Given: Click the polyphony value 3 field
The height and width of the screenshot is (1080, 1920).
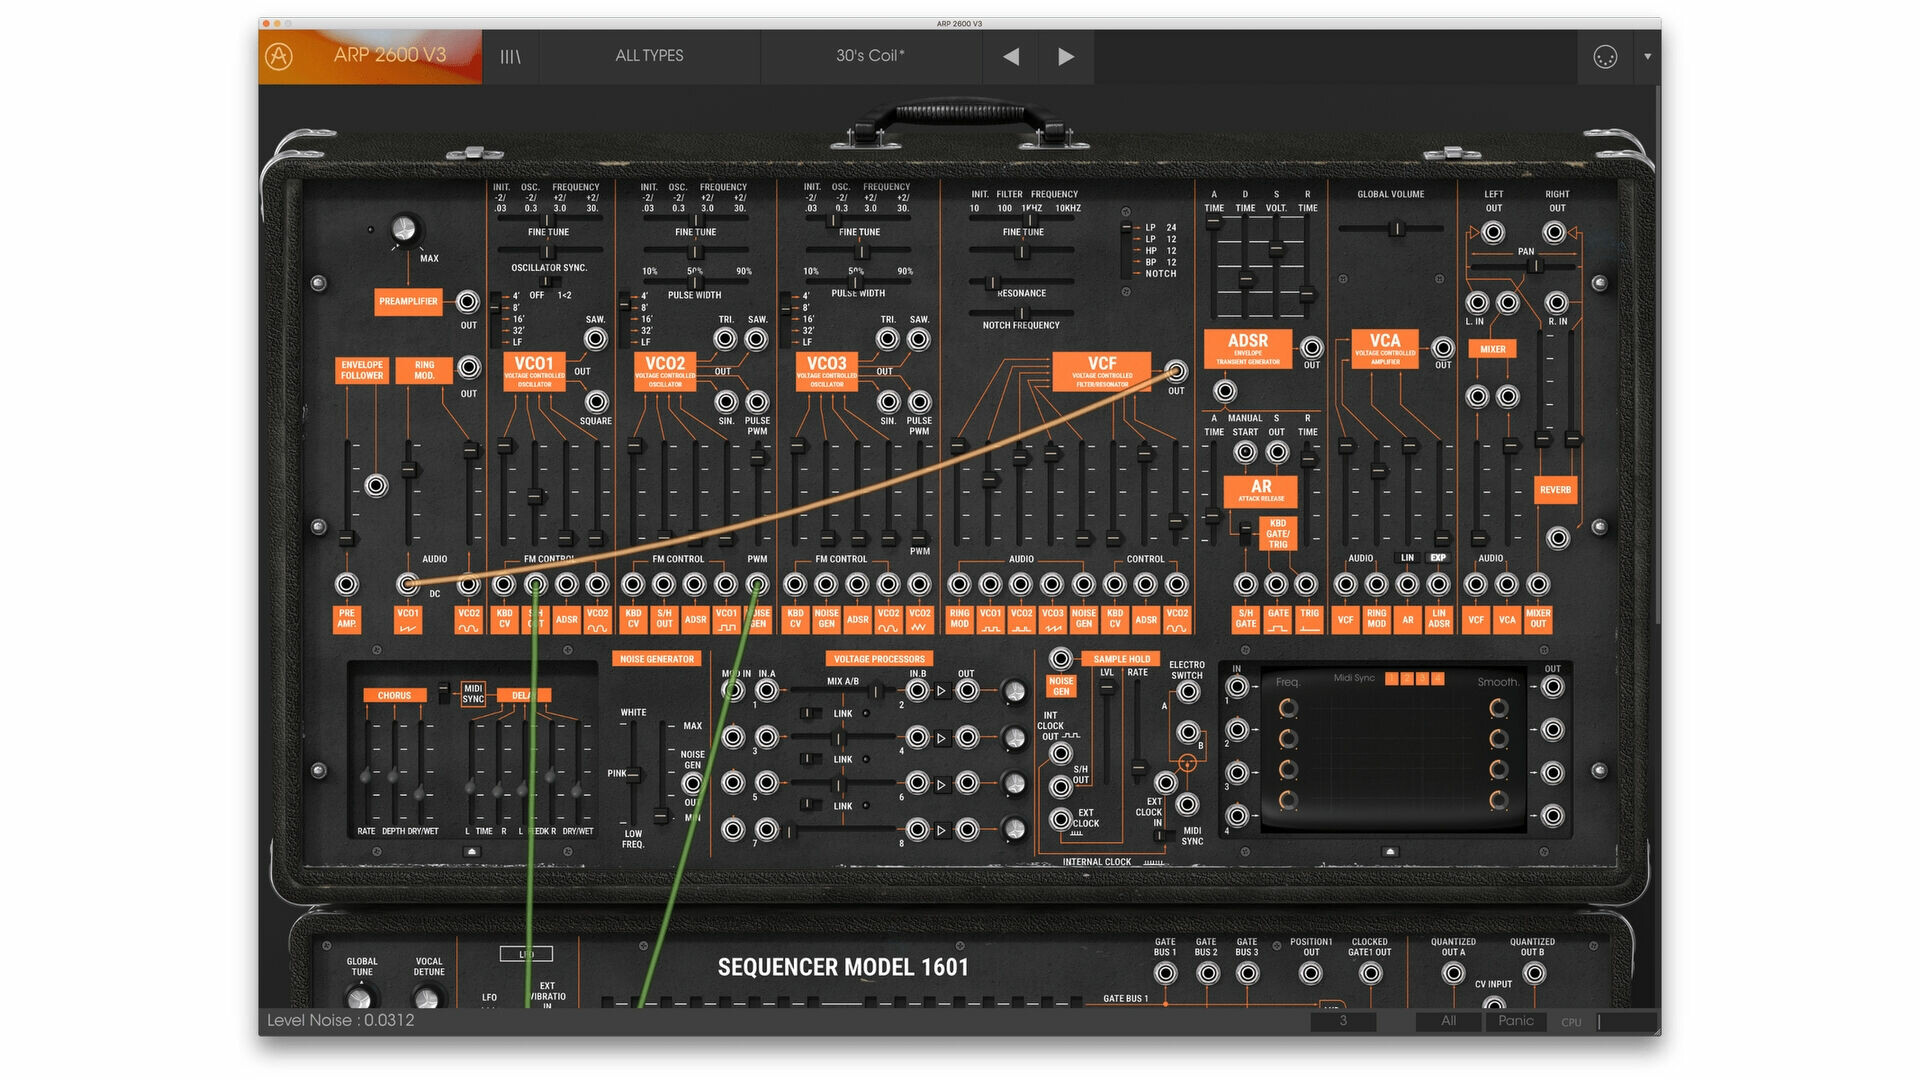Looking at the screenshot, I should click(x=1343, y=1021).
